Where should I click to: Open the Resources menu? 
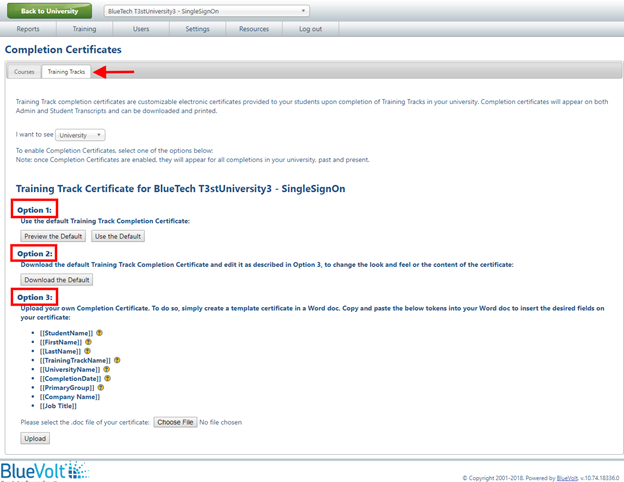pyautogui.click(x=254, y=29)
